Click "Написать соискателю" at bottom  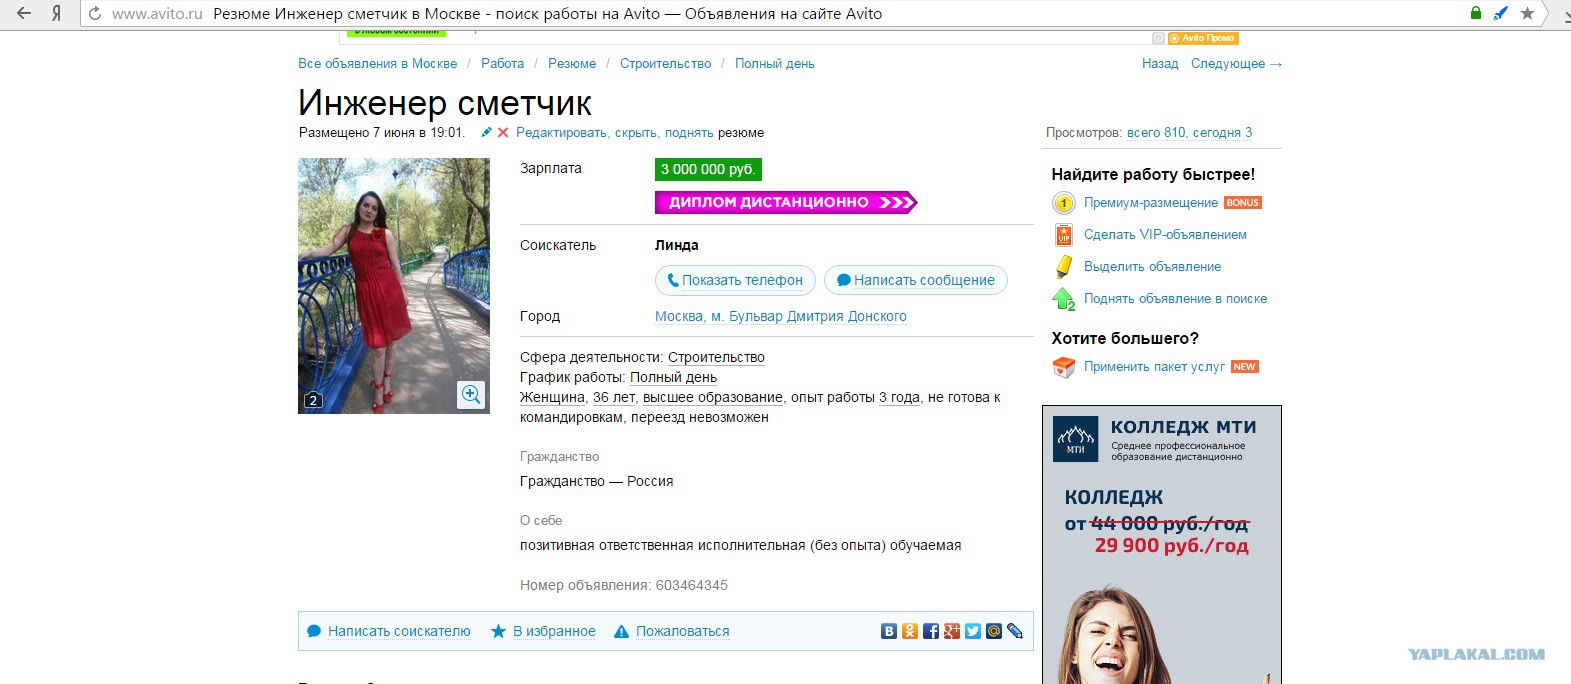coord(399,631)
